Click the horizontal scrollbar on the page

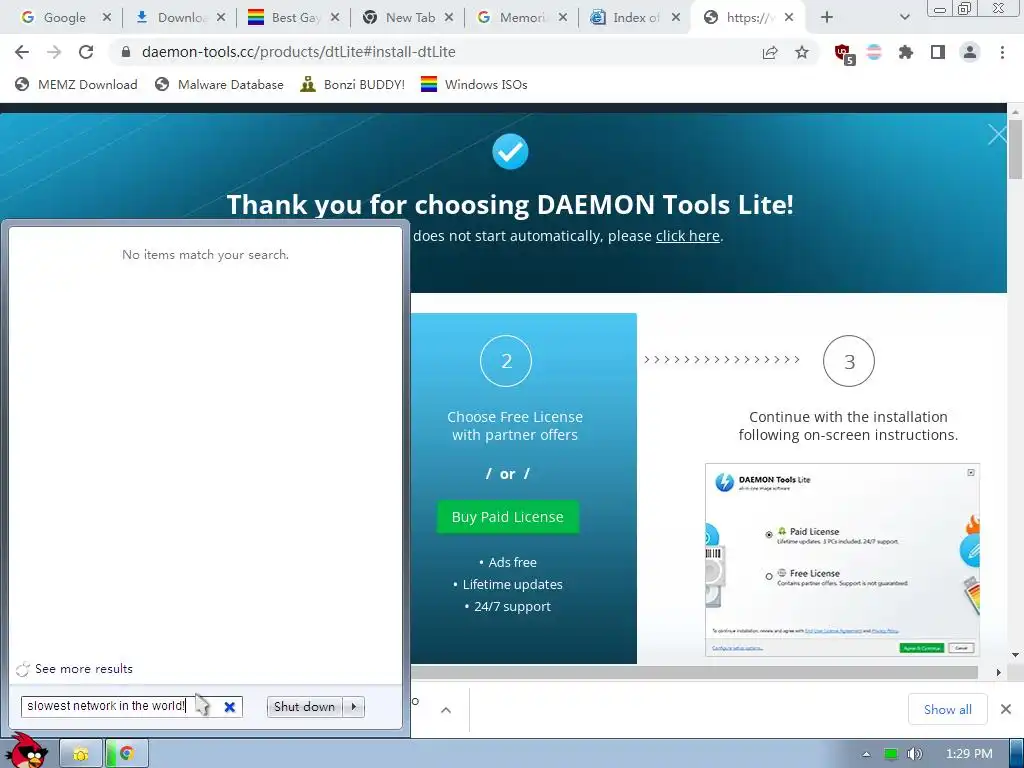(694, 672)
